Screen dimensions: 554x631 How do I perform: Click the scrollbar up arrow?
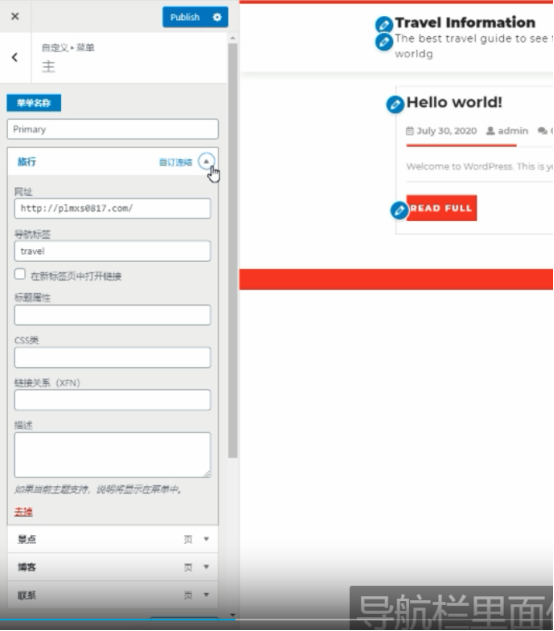pyautogui.click(x=233, y=38)
